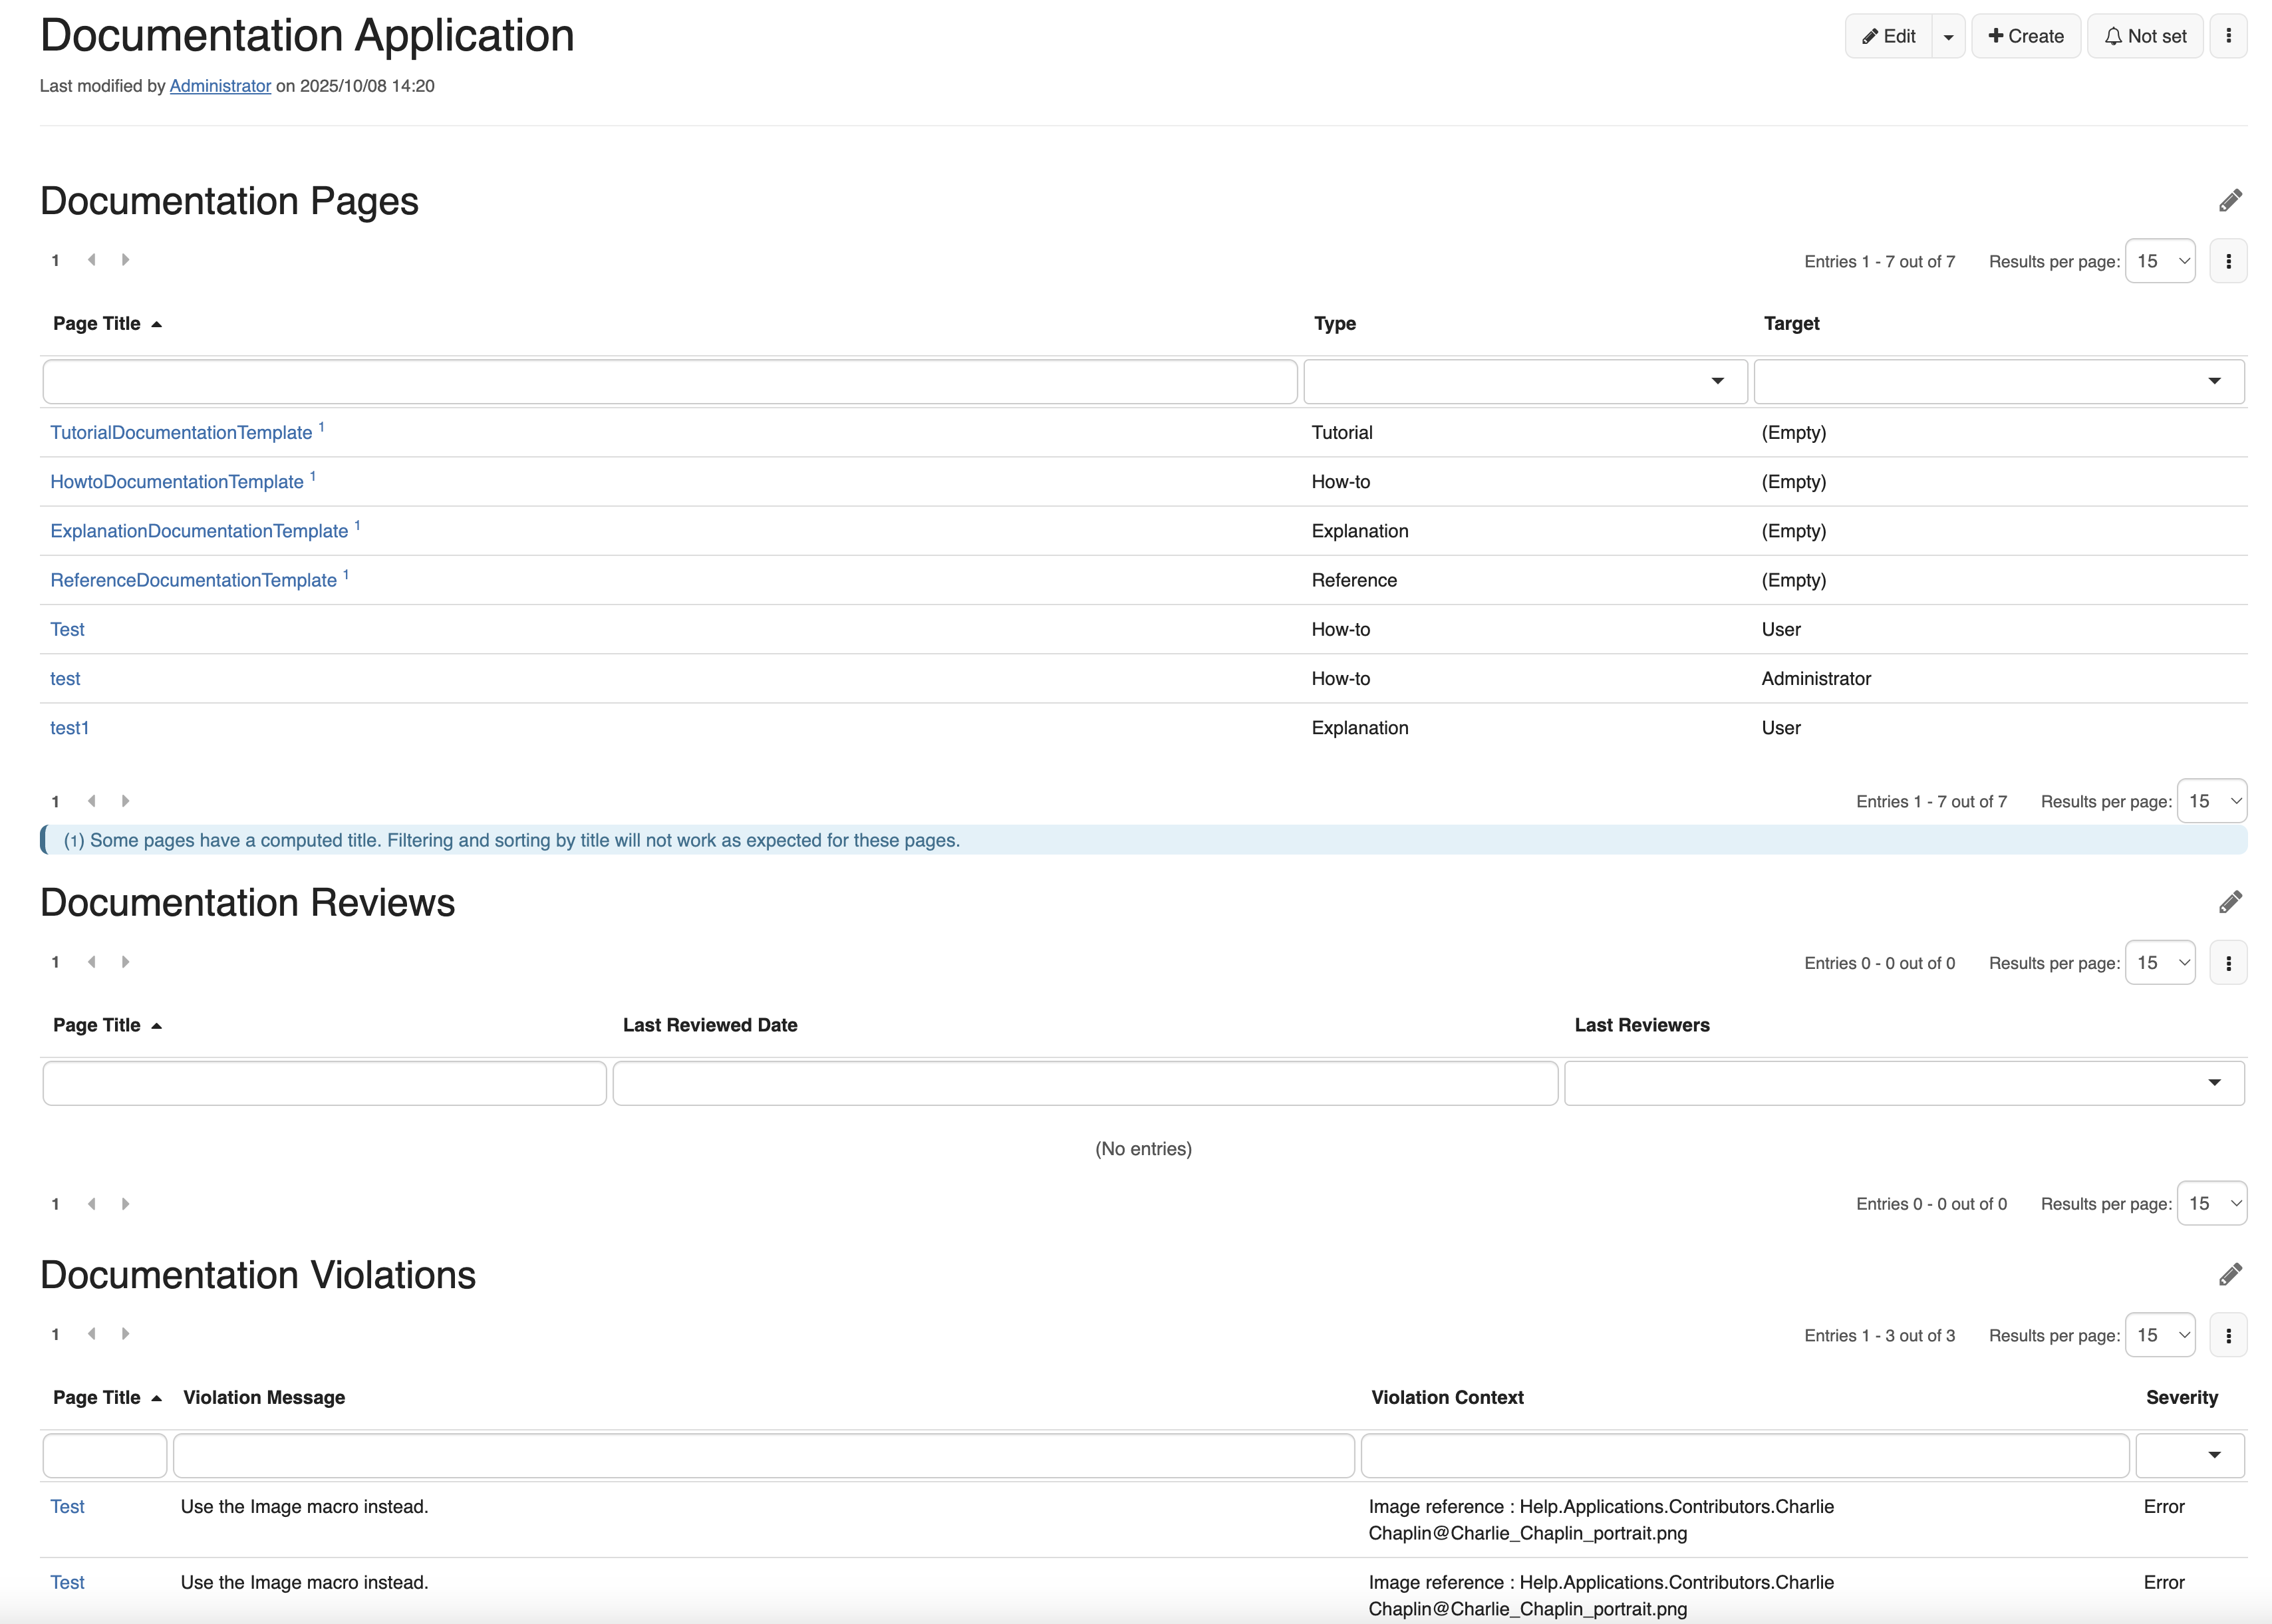Expand the Edit button dropdown arrow
The width and height of the screenshot is (2272, 1624).
coord(1948,37)
